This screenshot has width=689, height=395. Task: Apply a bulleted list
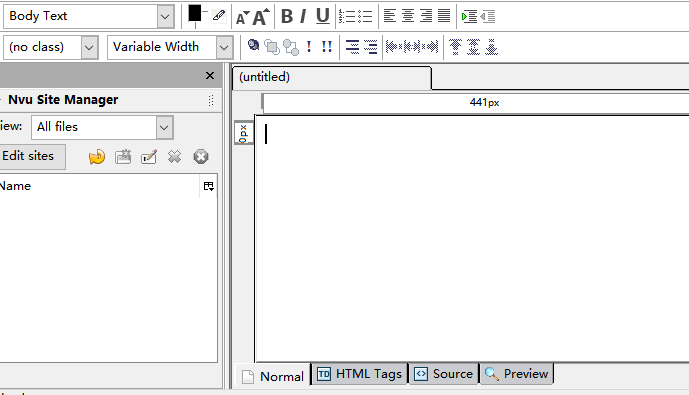365,16
